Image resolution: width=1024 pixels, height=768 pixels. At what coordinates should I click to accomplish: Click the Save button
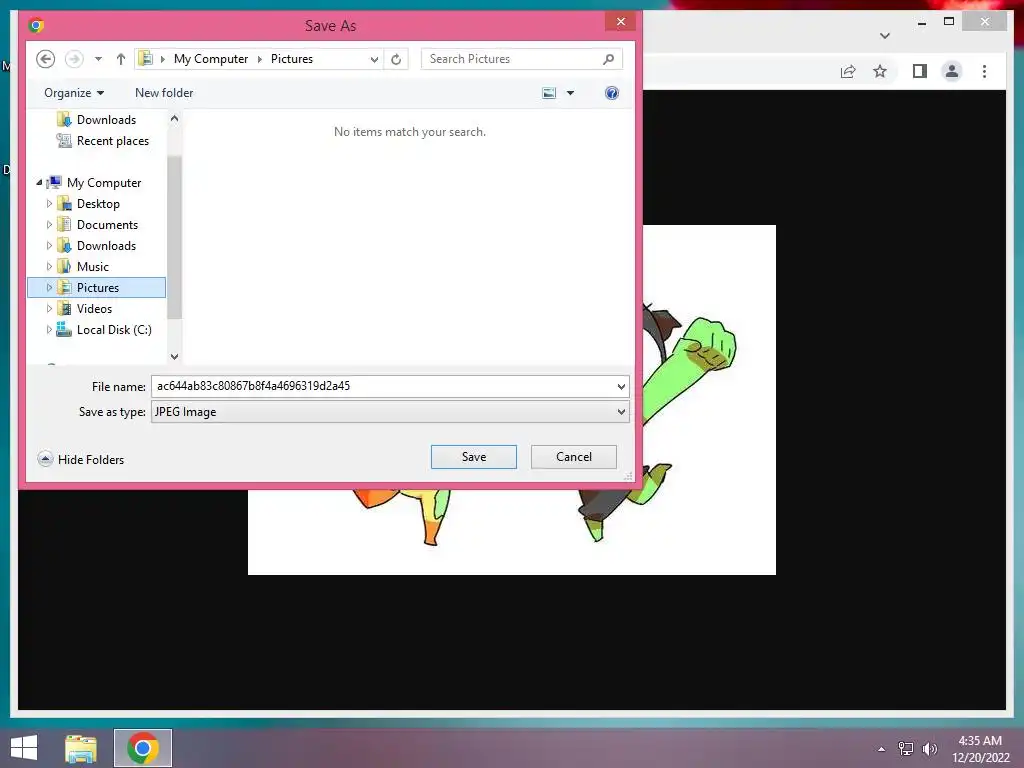coord(473,456)
